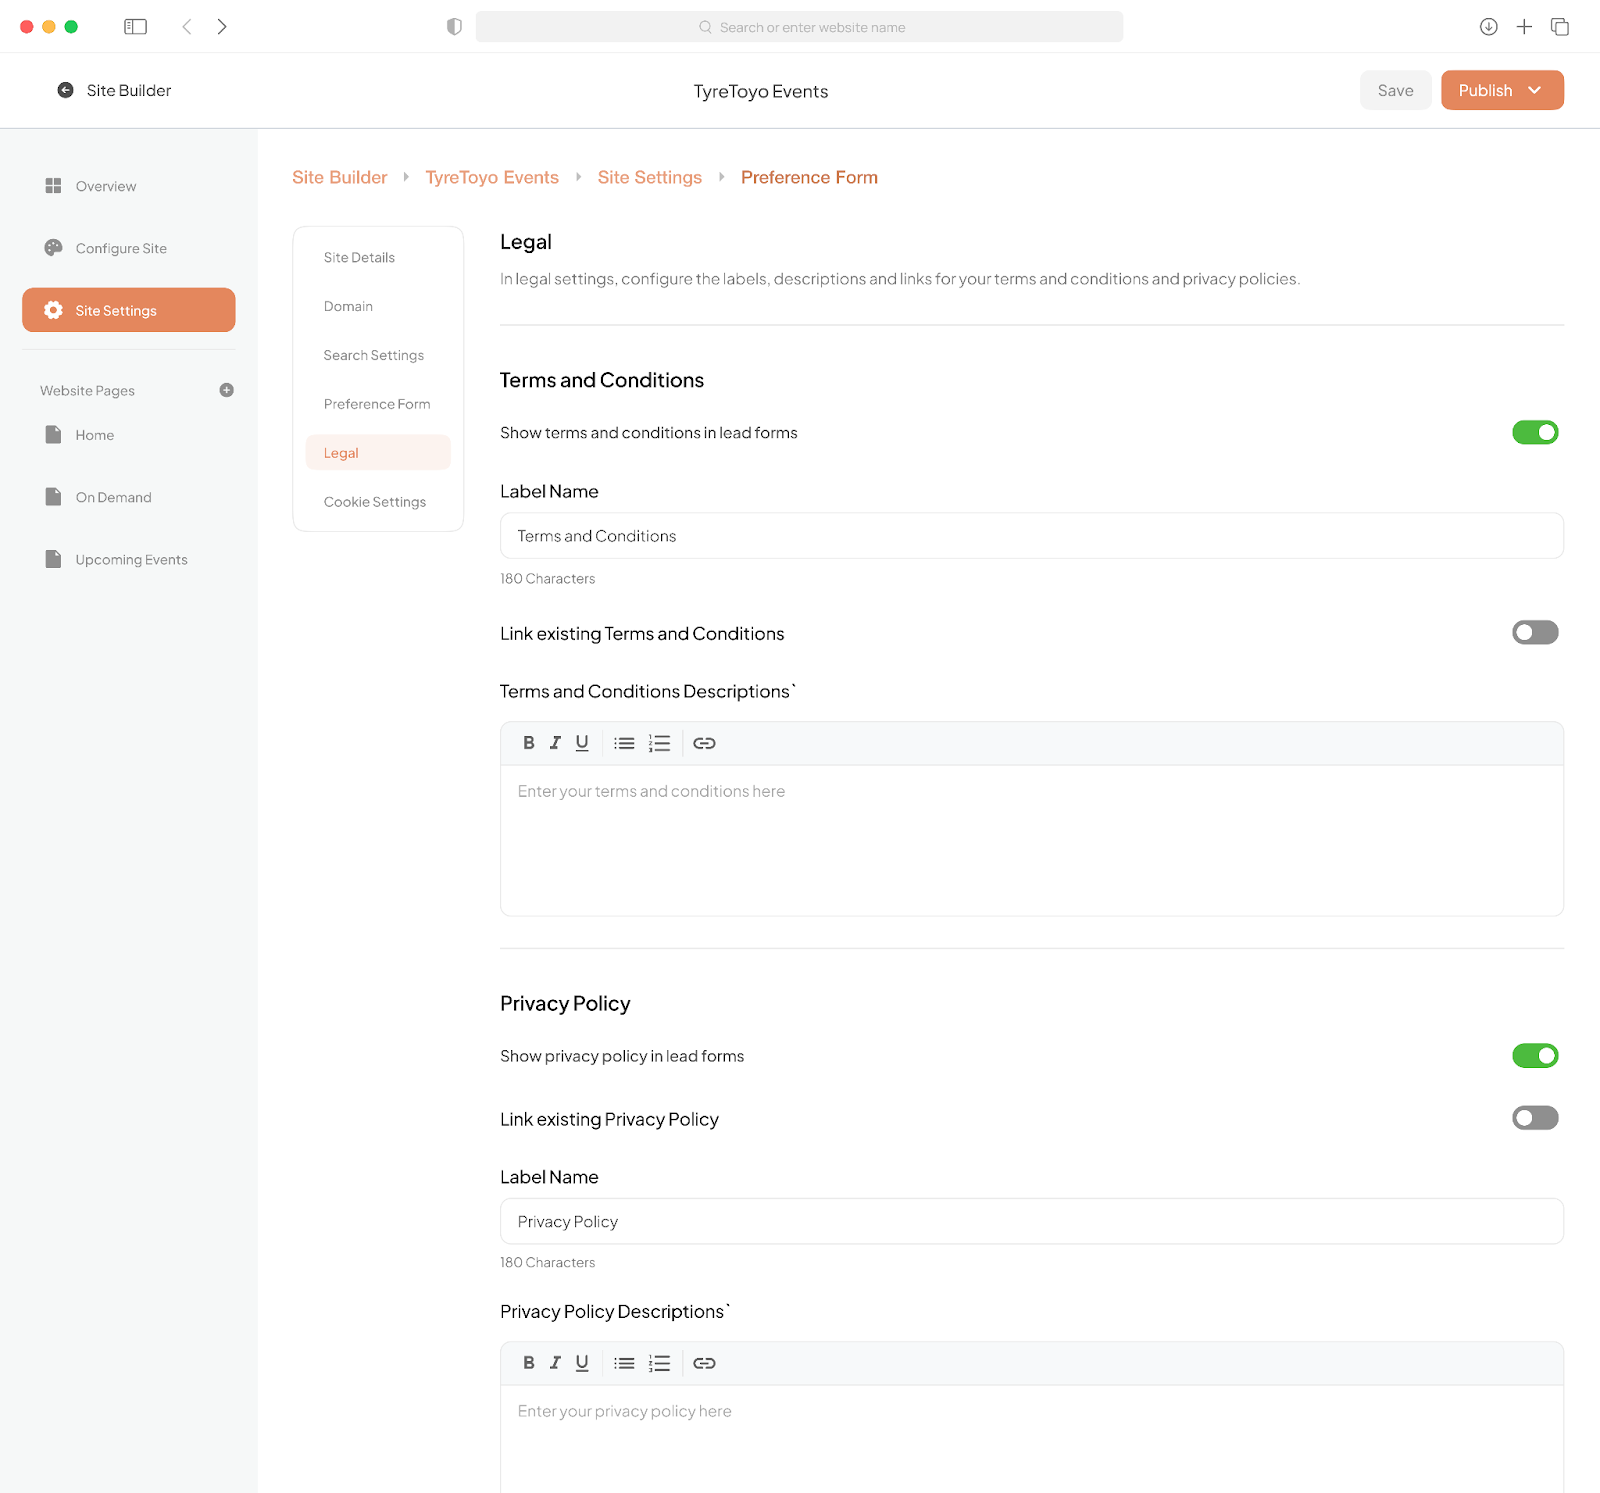Image resolution: width=1600 pixels, height=1493 pixels.
Task: Click the privacy shield icon near address bar
Action: tap(454, 27)
